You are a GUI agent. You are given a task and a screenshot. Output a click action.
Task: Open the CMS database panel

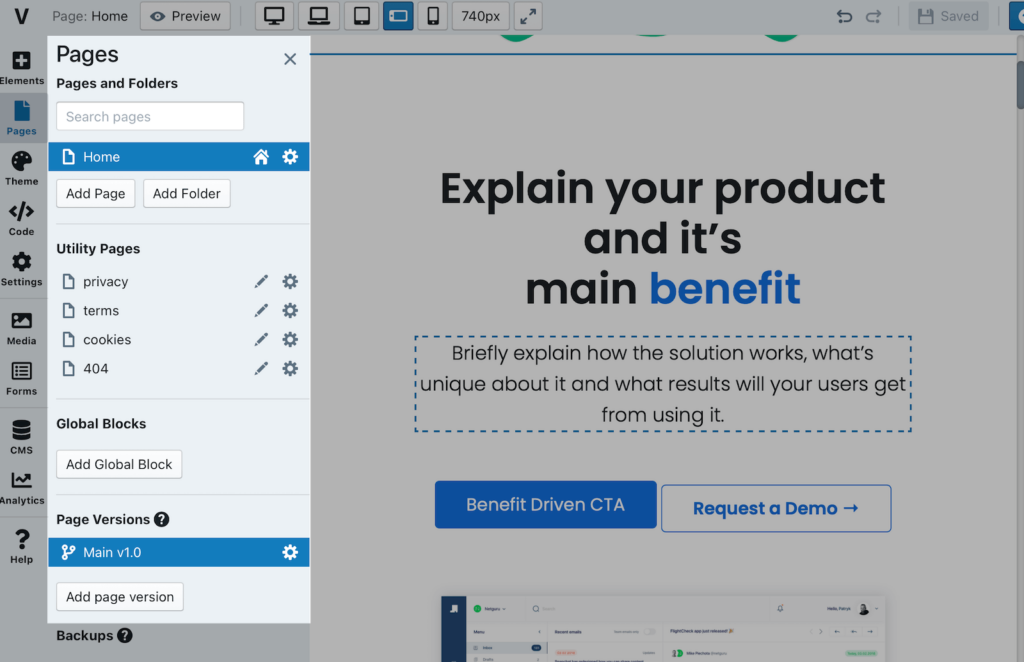pyautogui.click(x=21, y=437)
